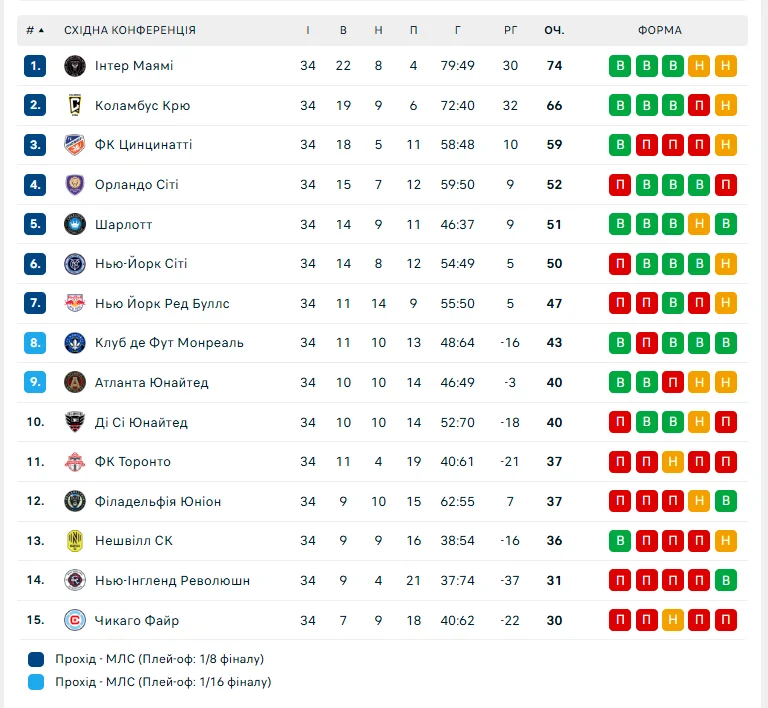
Task: Sort table by the # rank column
Action: tap(35, 30)
